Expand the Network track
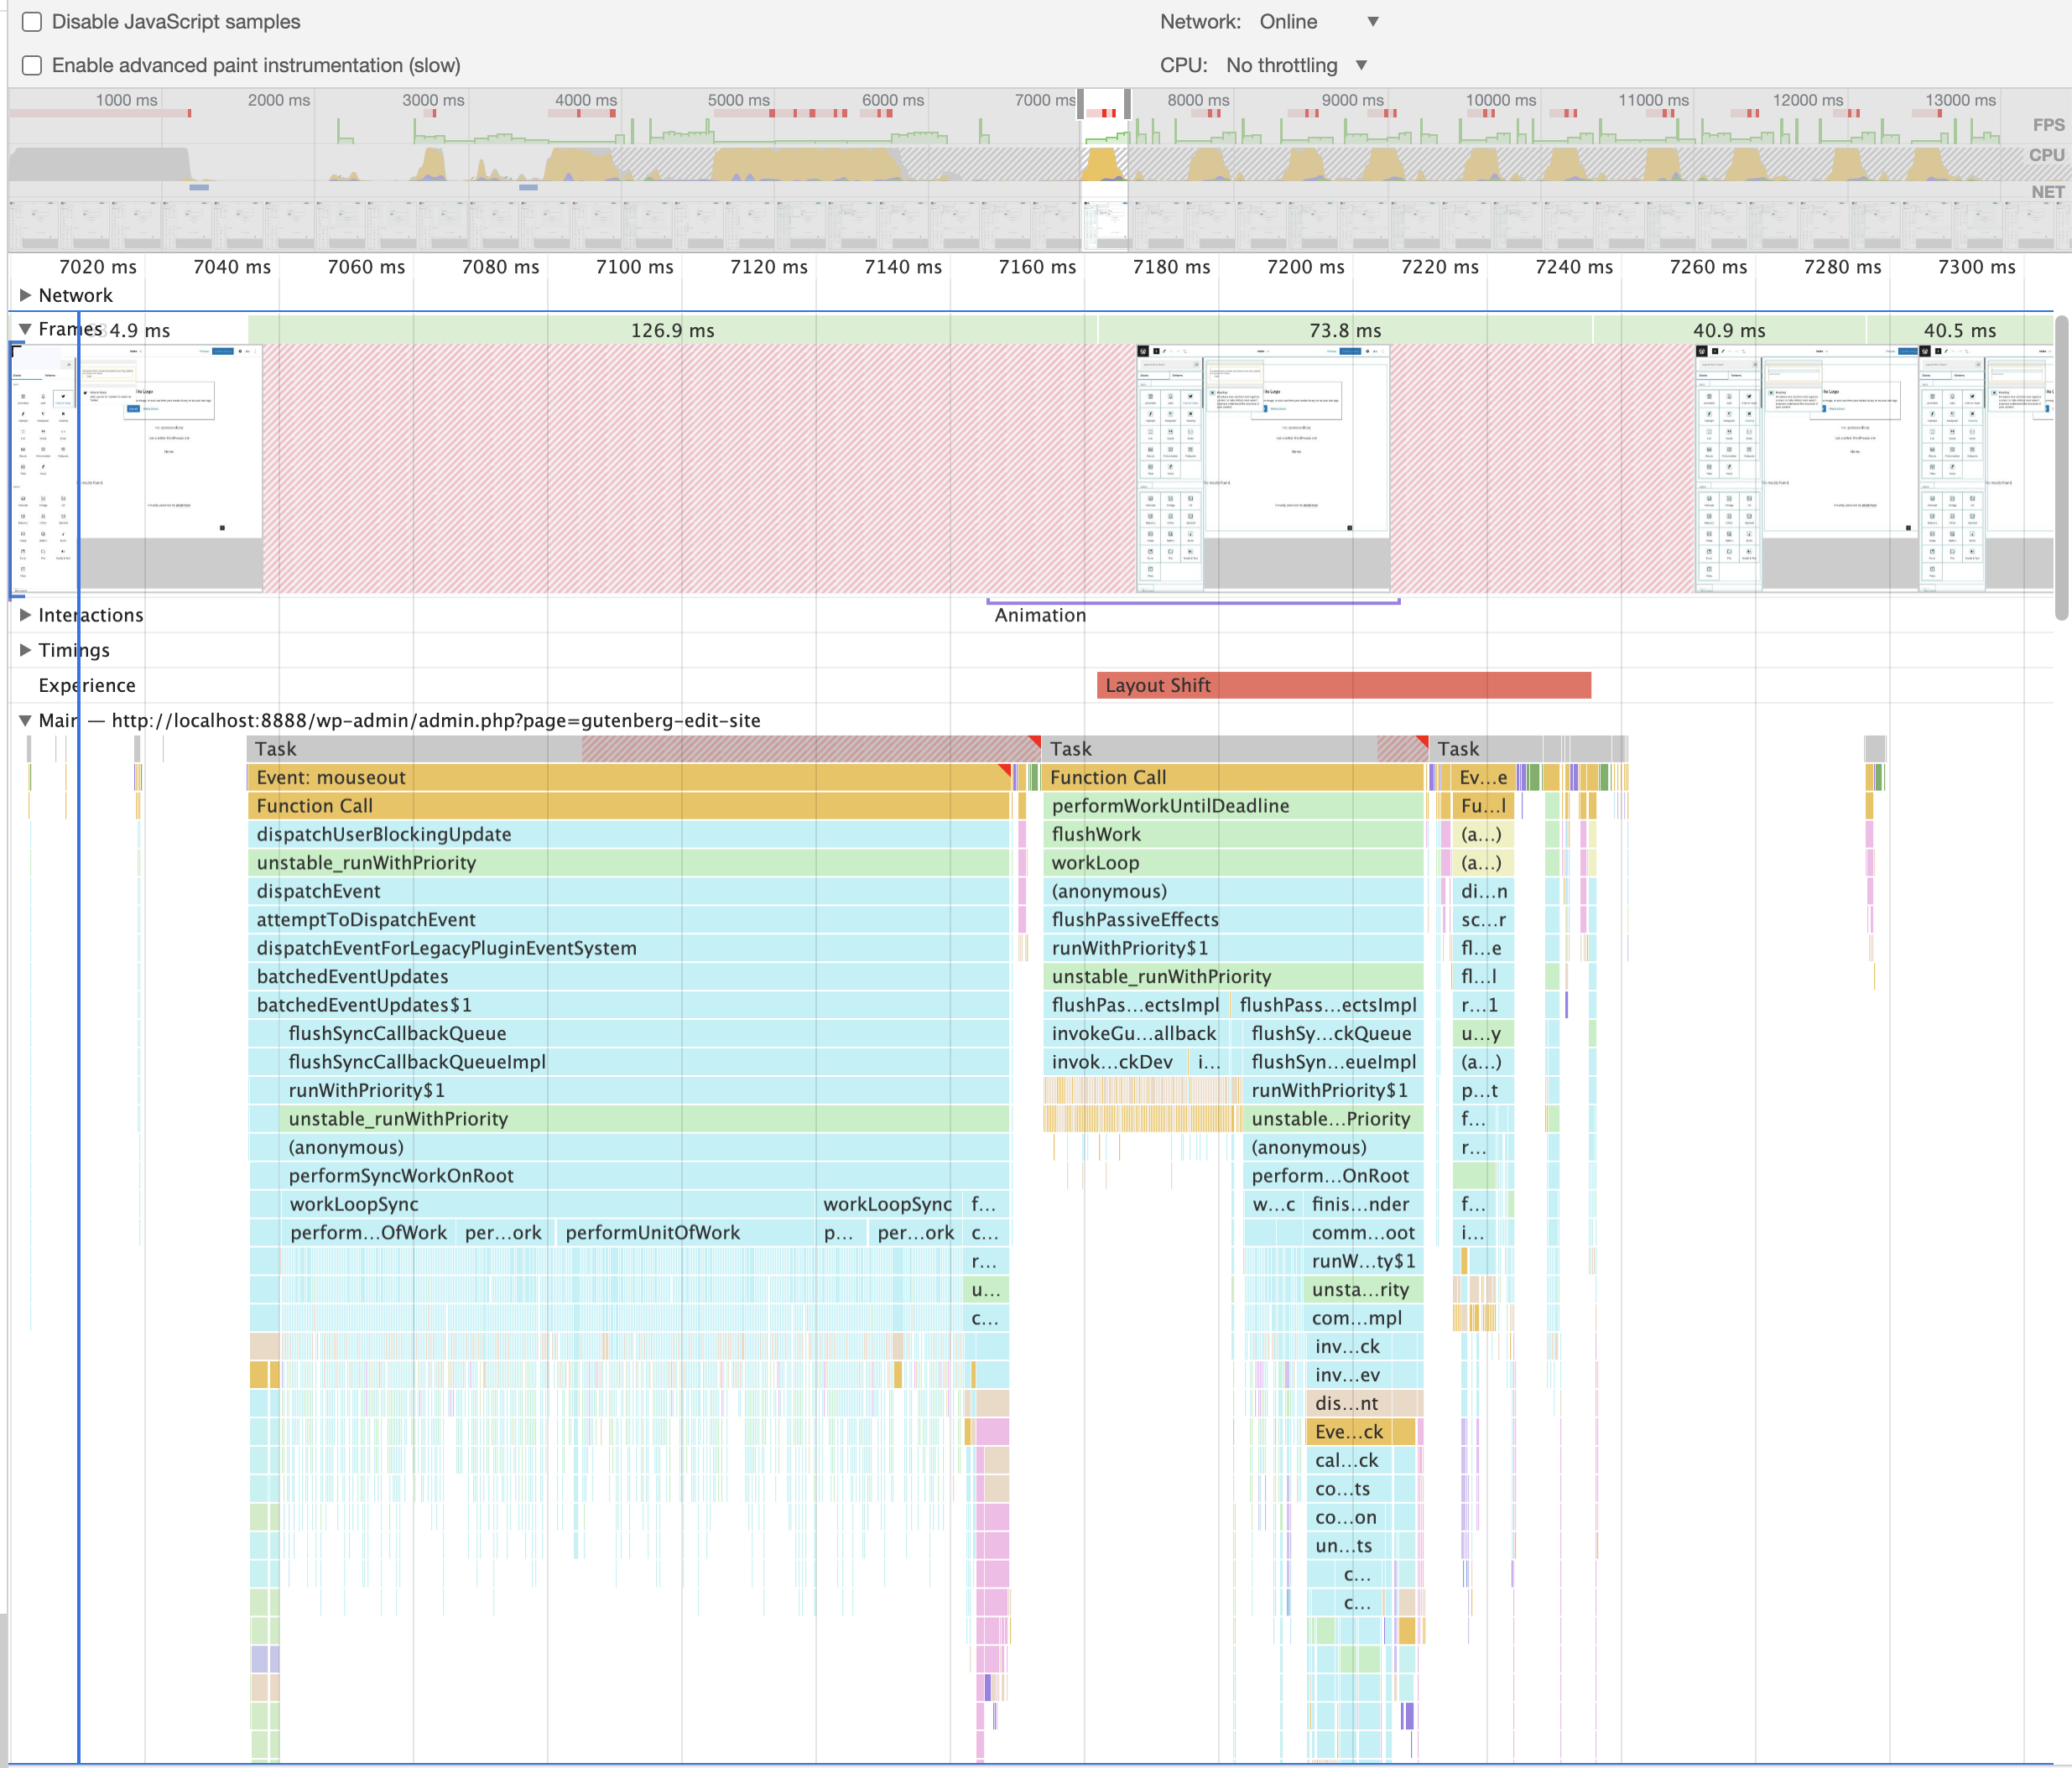Viewport: 2072px width, 1768px height. (x=25, y=296)
